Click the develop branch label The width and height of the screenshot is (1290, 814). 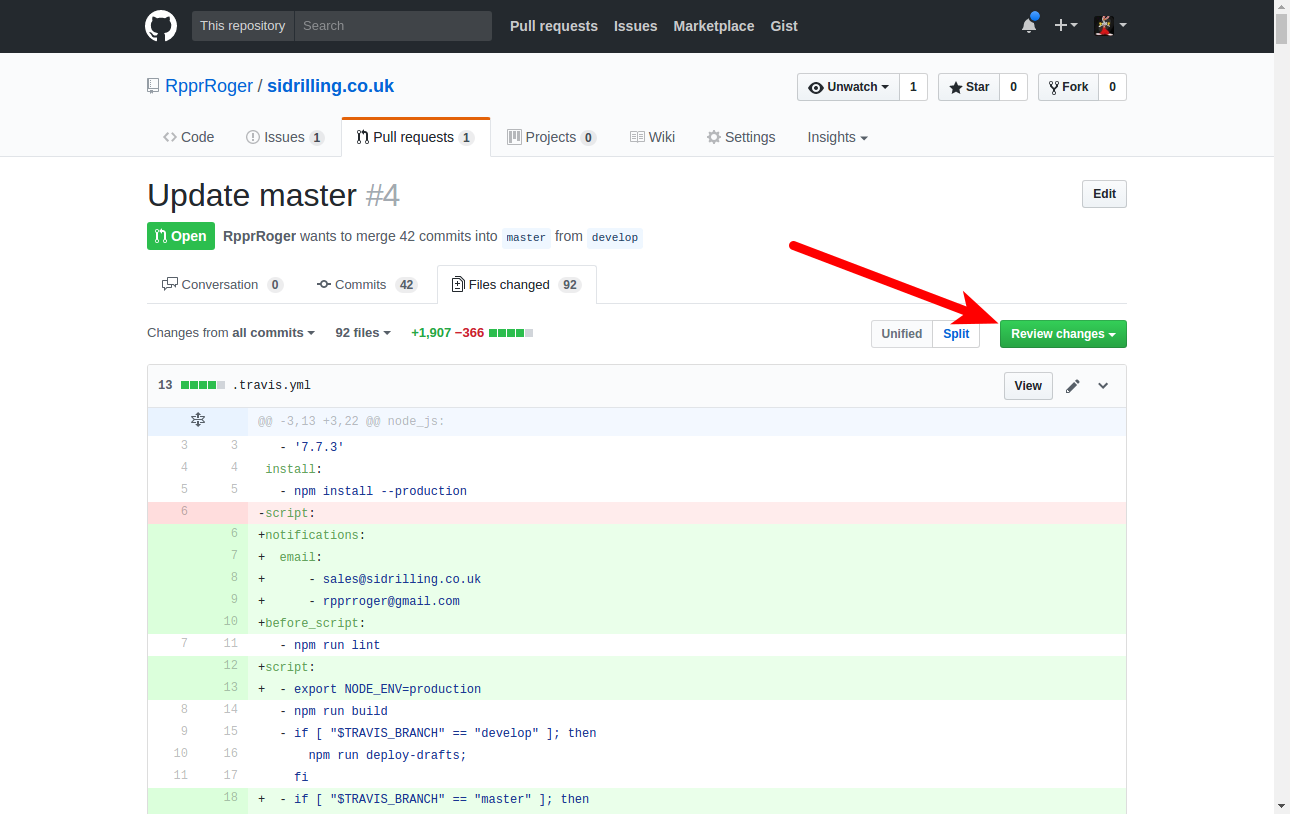pos(614,237)
